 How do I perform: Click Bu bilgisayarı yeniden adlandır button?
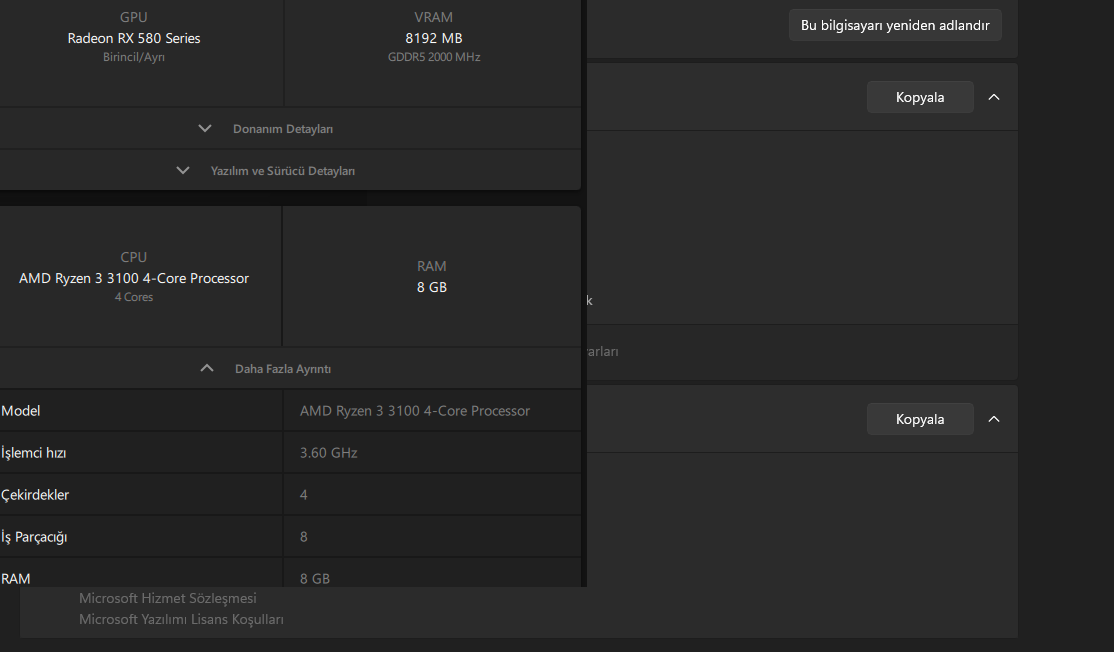(895, 25)
